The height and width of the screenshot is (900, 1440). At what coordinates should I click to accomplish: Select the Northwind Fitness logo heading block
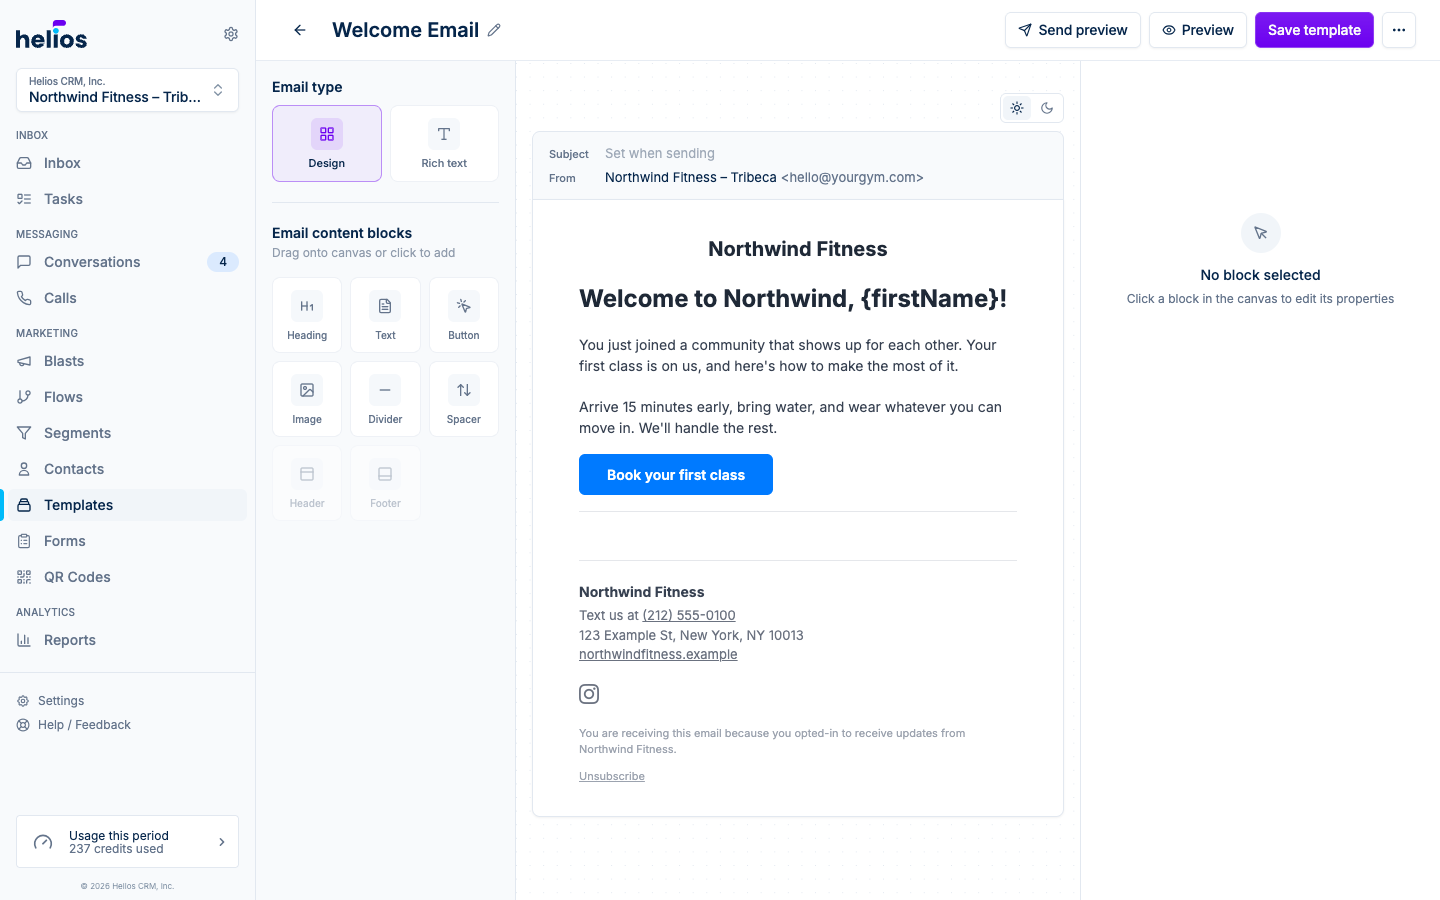coord(798,249)
